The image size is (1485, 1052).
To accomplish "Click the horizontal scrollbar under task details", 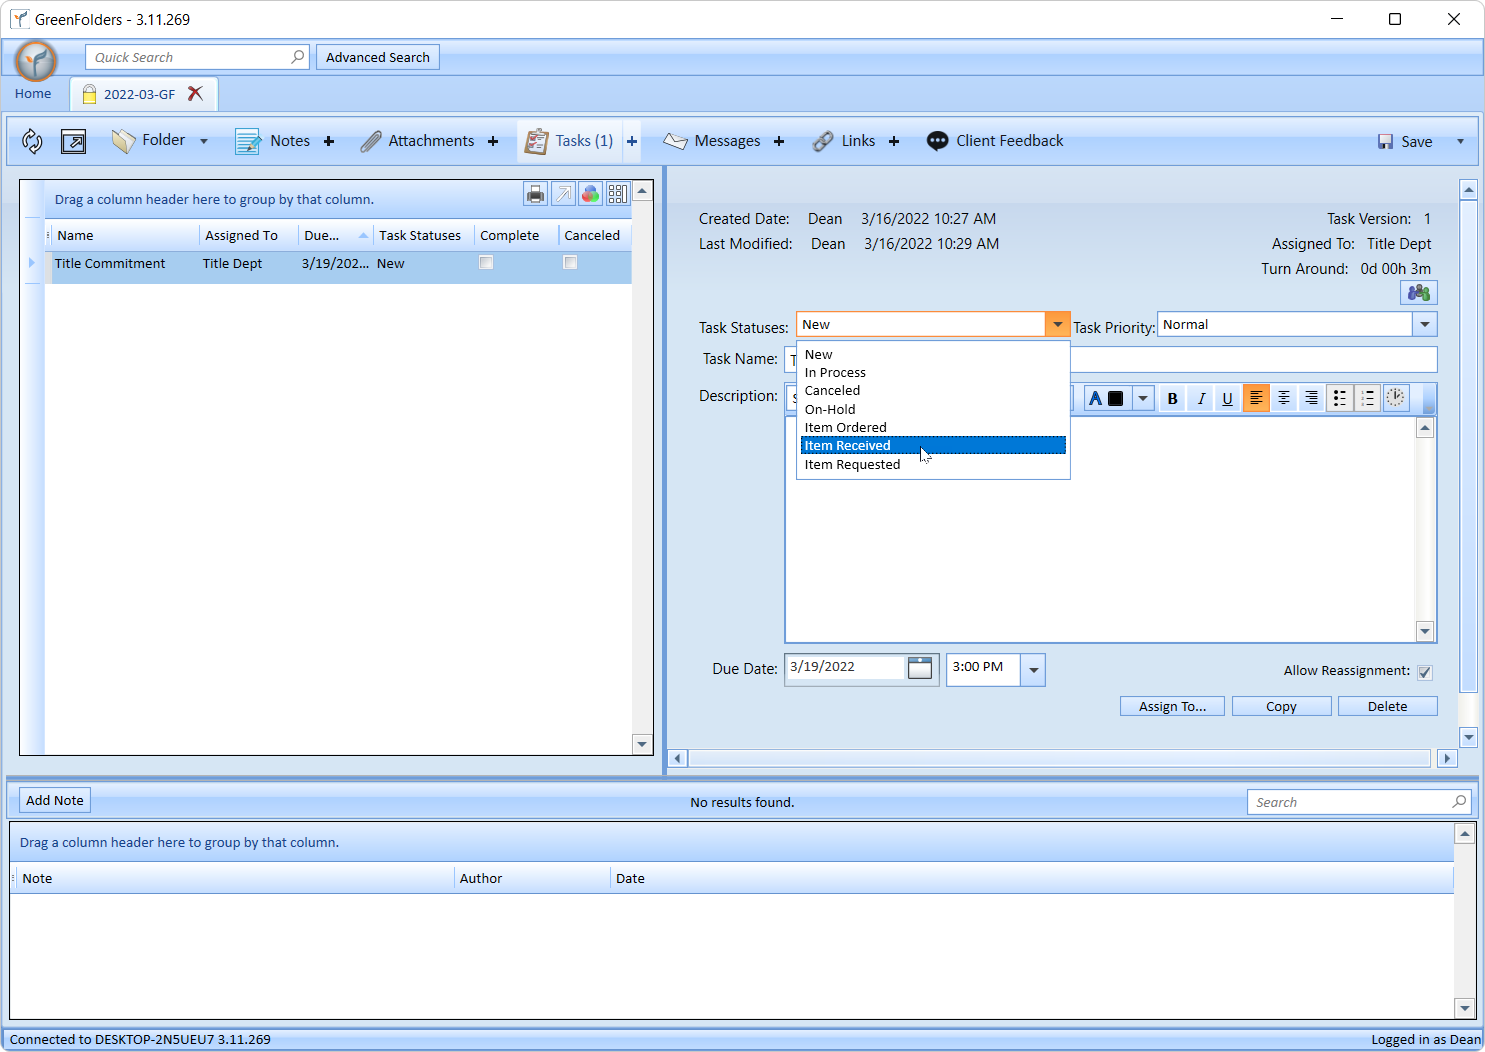I will [1062, 759].
